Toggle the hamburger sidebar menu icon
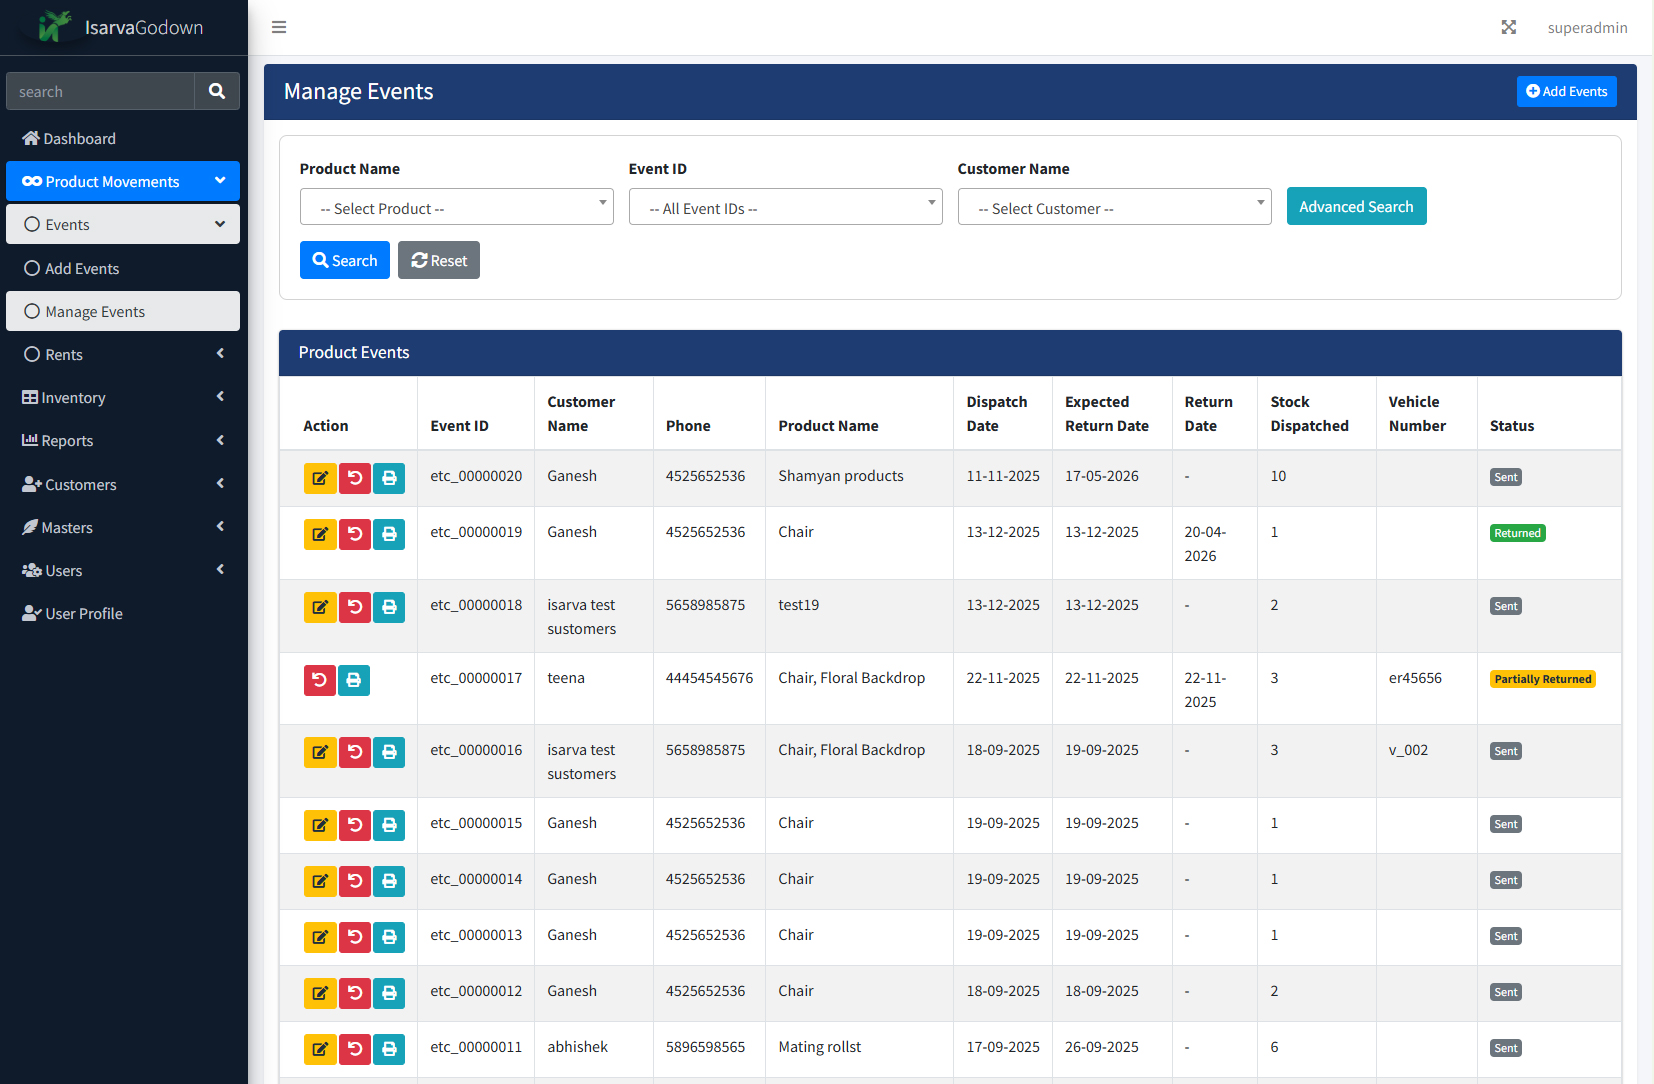This screenshot has width=1654, height=1084. coord(279,27)
